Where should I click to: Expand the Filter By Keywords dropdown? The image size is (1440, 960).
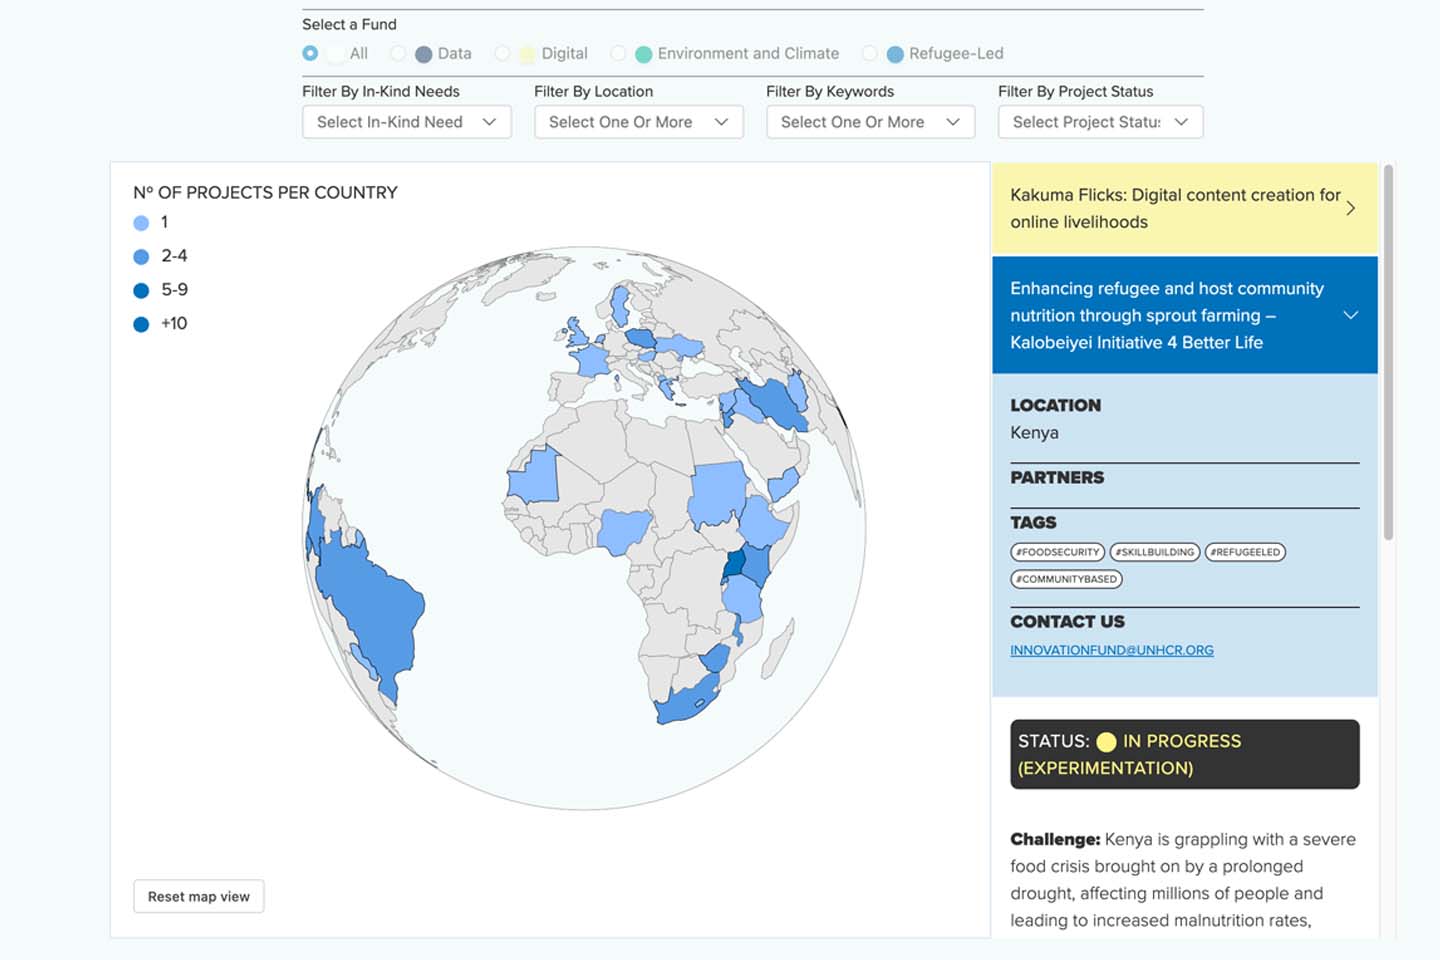click(870, 122)
